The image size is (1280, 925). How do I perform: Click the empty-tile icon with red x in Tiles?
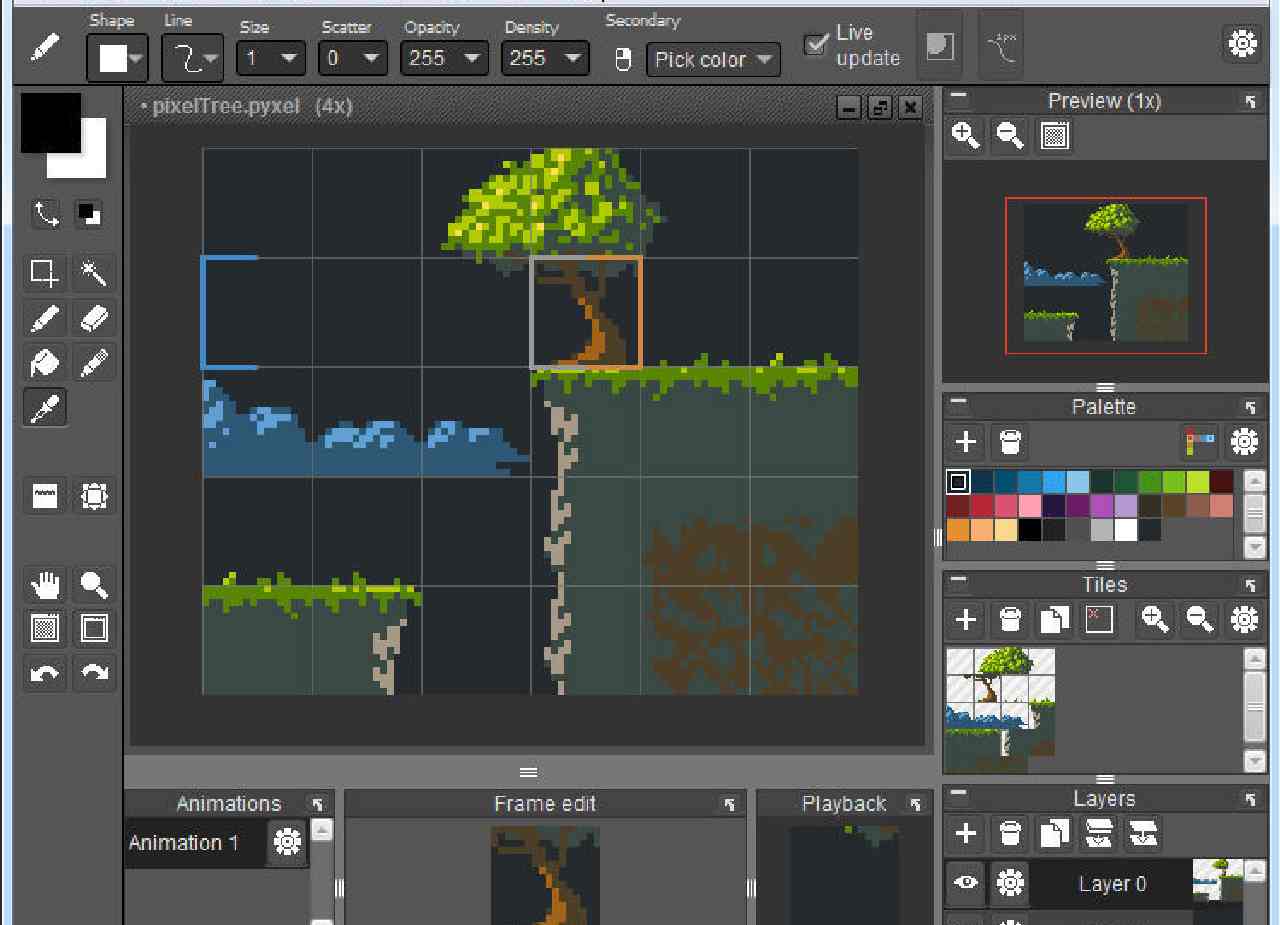point(1098,619)
